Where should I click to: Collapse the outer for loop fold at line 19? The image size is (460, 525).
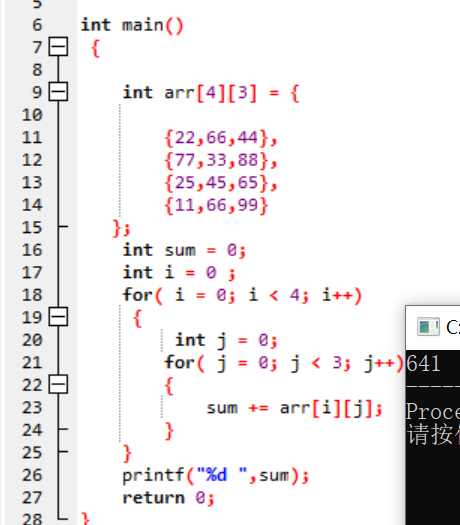coord(58,316)
